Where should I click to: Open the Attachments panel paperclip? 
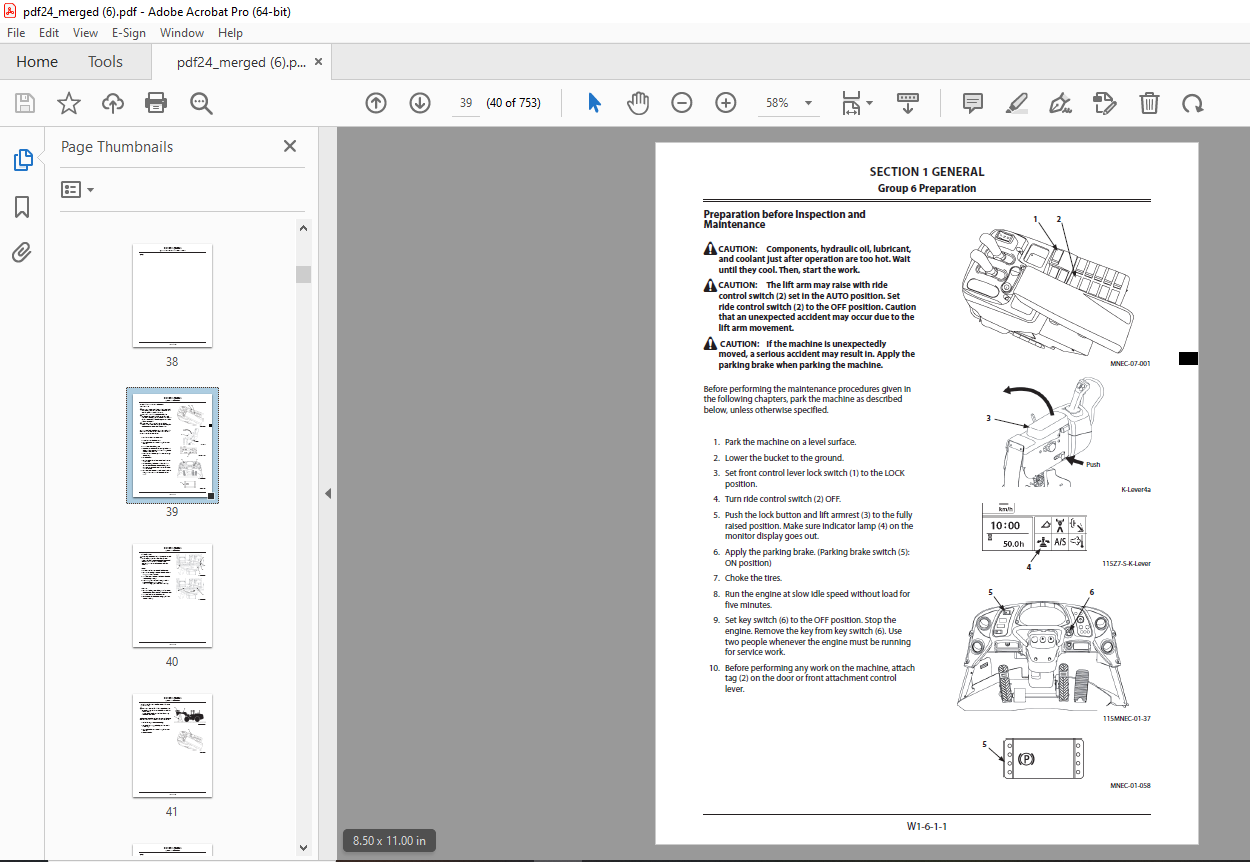point(22,252)
